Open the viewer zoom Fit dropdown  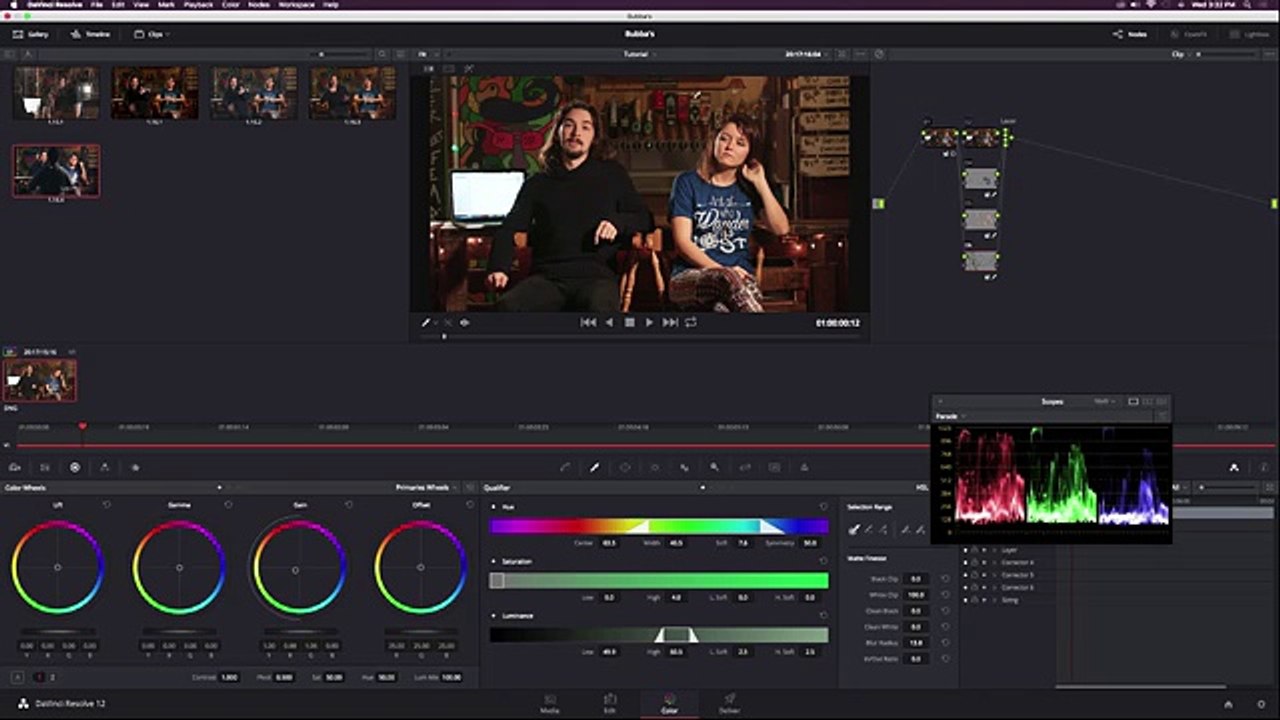point(425,54)
